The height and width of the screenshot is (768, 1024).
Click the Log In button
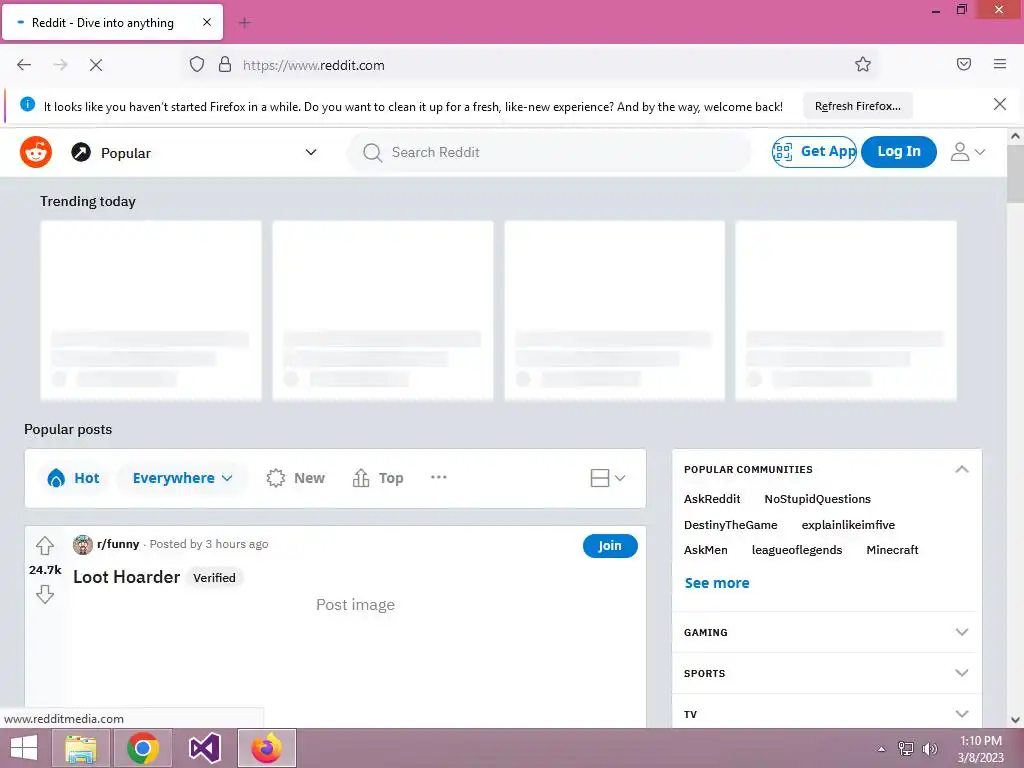tap(899, 152)
